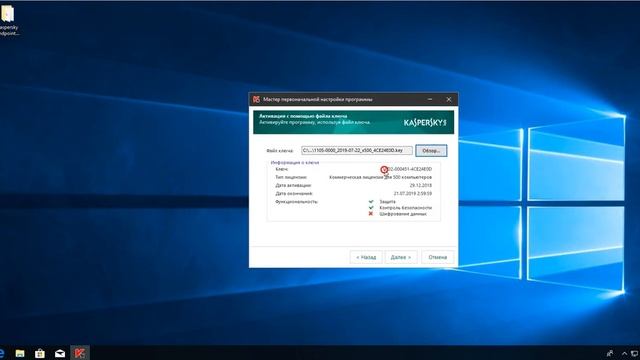640x360 pixels.
Task: Click the heading Активация с помощью файла ключа
Action: (x=303, y=116)
